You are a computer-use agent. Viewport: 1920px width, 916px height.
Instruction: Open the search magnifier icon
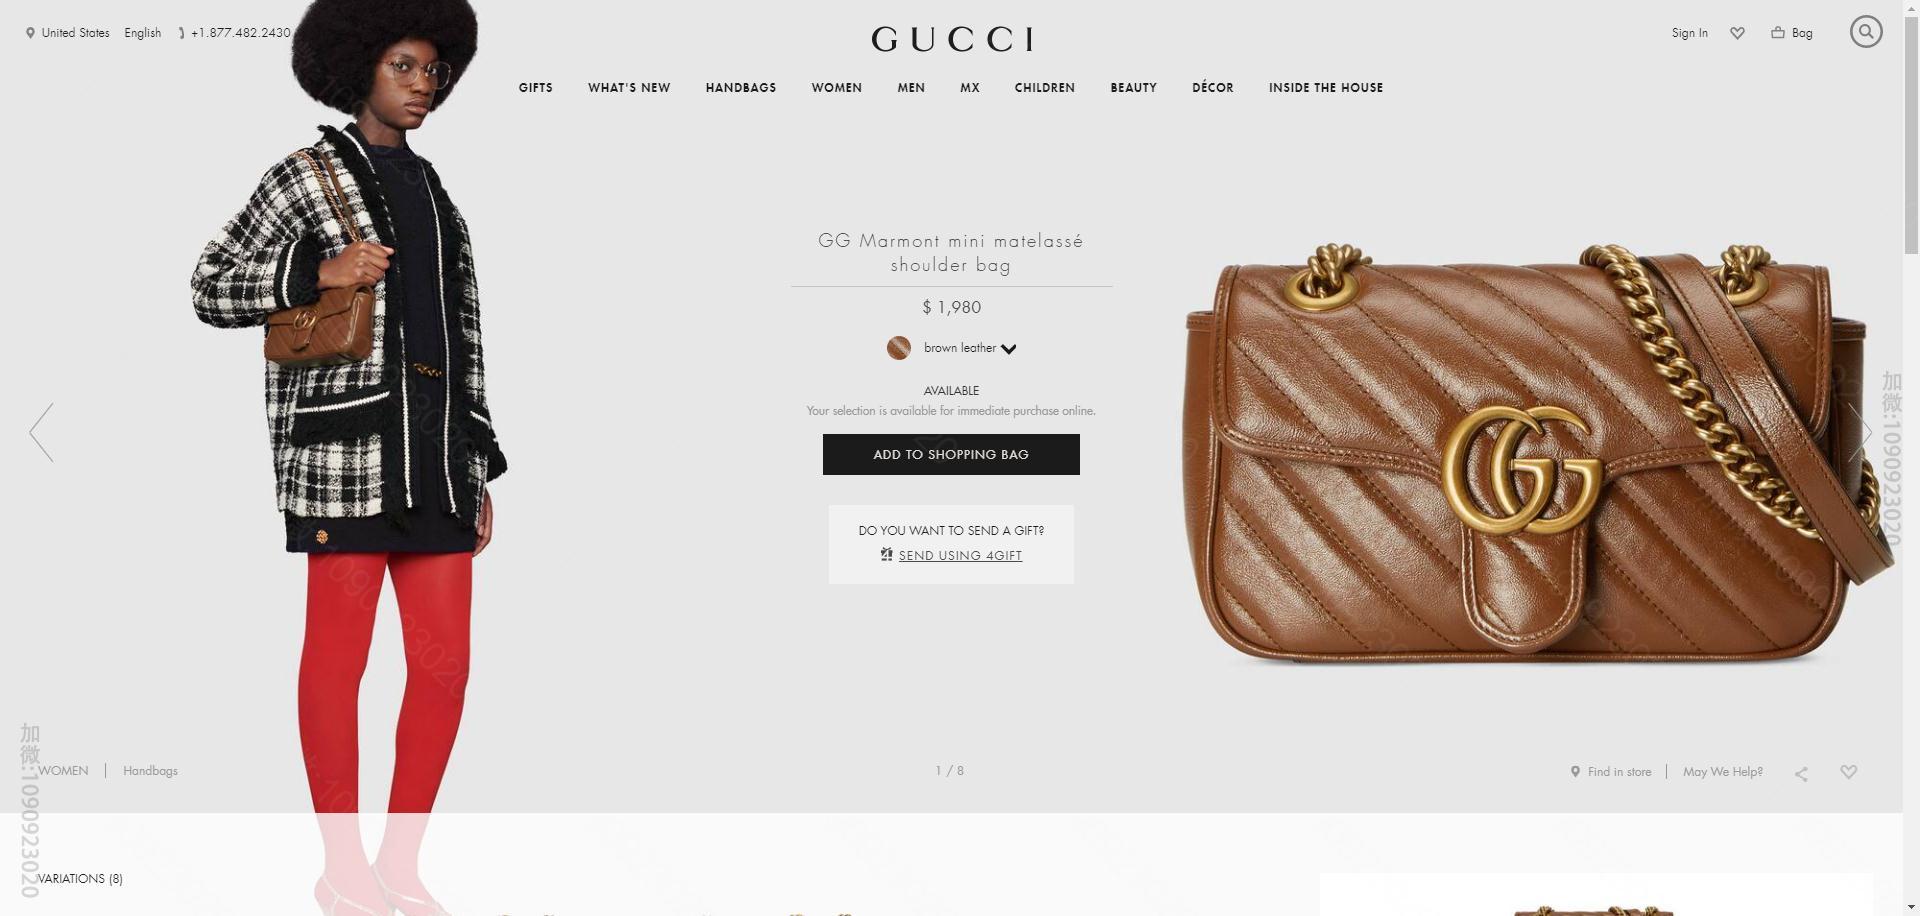click(x=1866, y=32)
